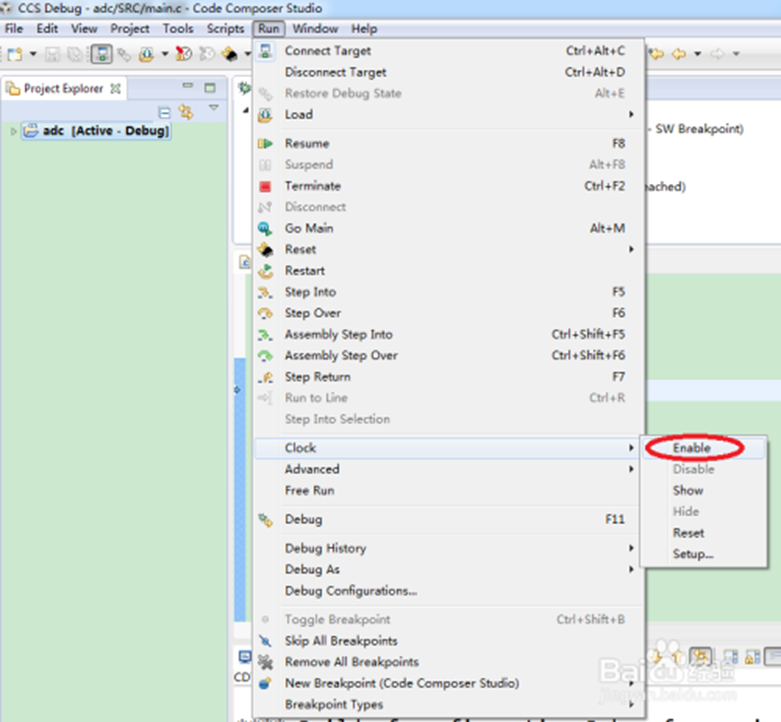Viewport: 781px width, 722px height.
Task: Click Reset in the Clock submenu
Action: coord(704,533)
